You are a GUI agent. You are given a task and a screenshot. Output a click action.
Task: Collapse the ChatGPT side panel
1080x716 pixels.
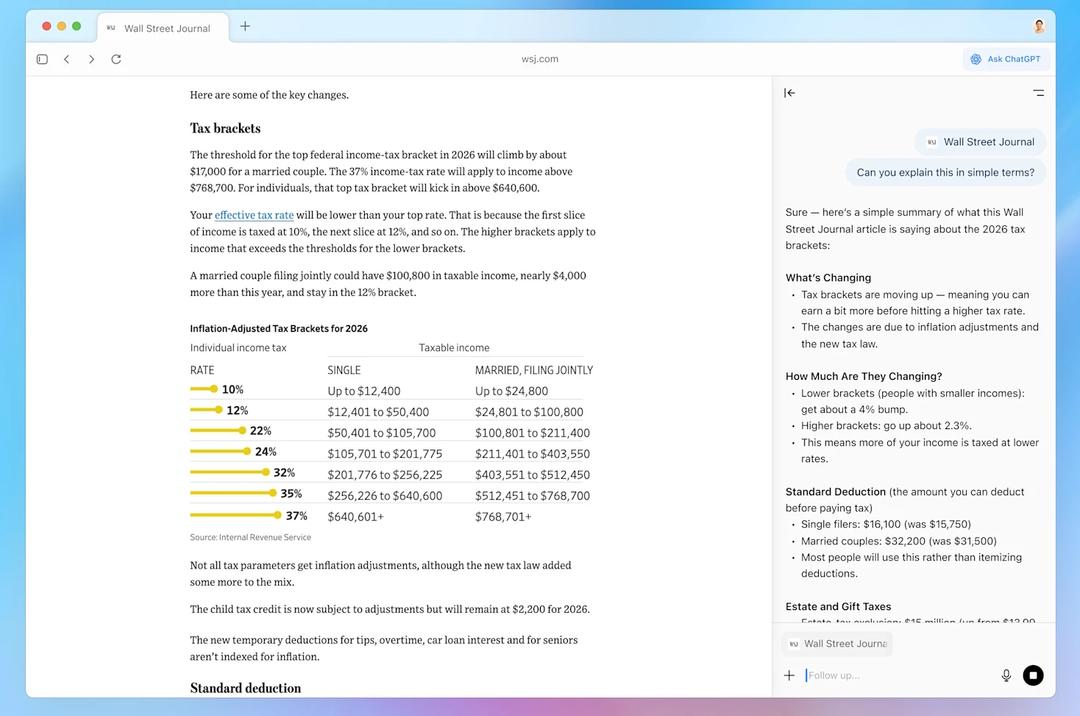pyautogui.click(x=789, y=93)
